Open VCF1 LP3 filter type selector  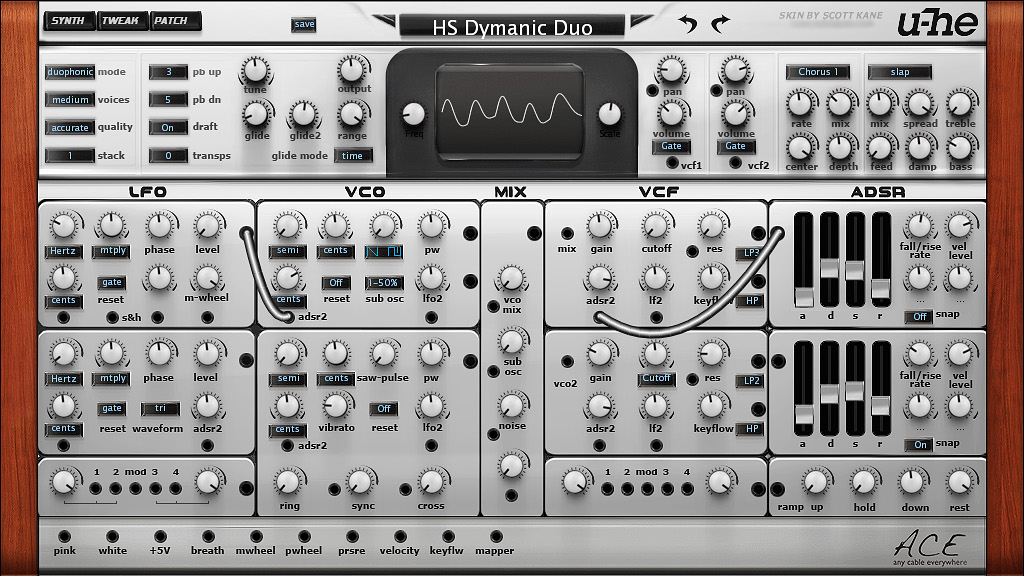point(752,253)
